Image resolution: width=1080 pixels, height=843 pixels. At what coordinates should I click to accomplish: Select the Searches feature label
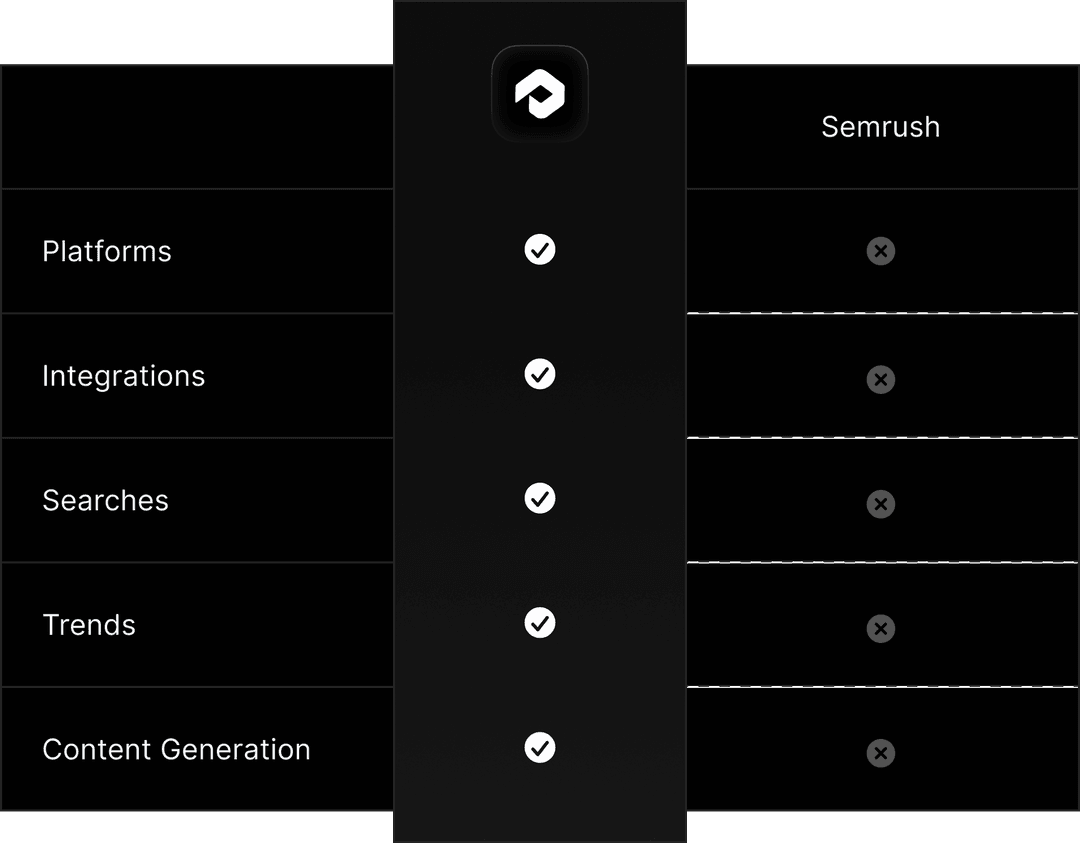[106, 500]
